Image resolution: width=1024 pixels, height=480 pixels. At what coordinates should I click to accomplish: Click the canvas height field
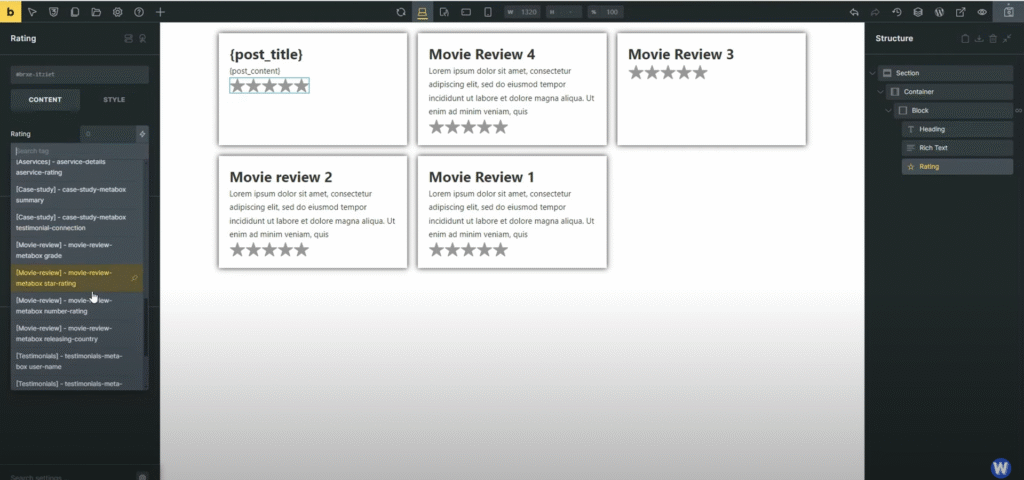(x=564, y=12)
